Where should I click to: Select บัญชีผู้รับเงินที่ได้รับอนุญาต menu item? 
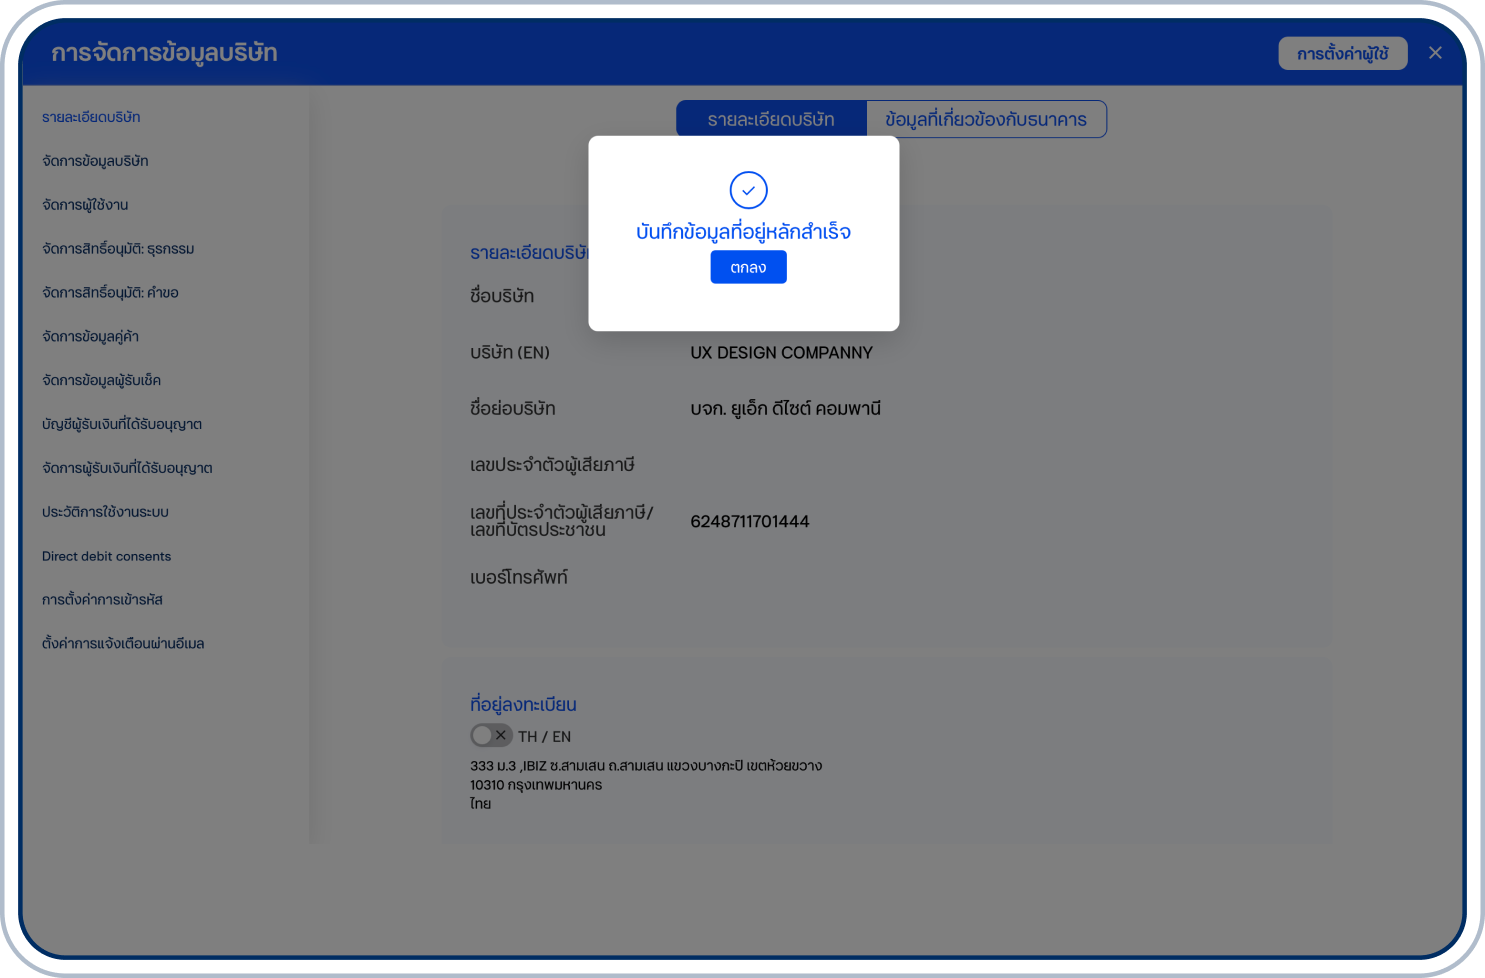click(122, 425)
